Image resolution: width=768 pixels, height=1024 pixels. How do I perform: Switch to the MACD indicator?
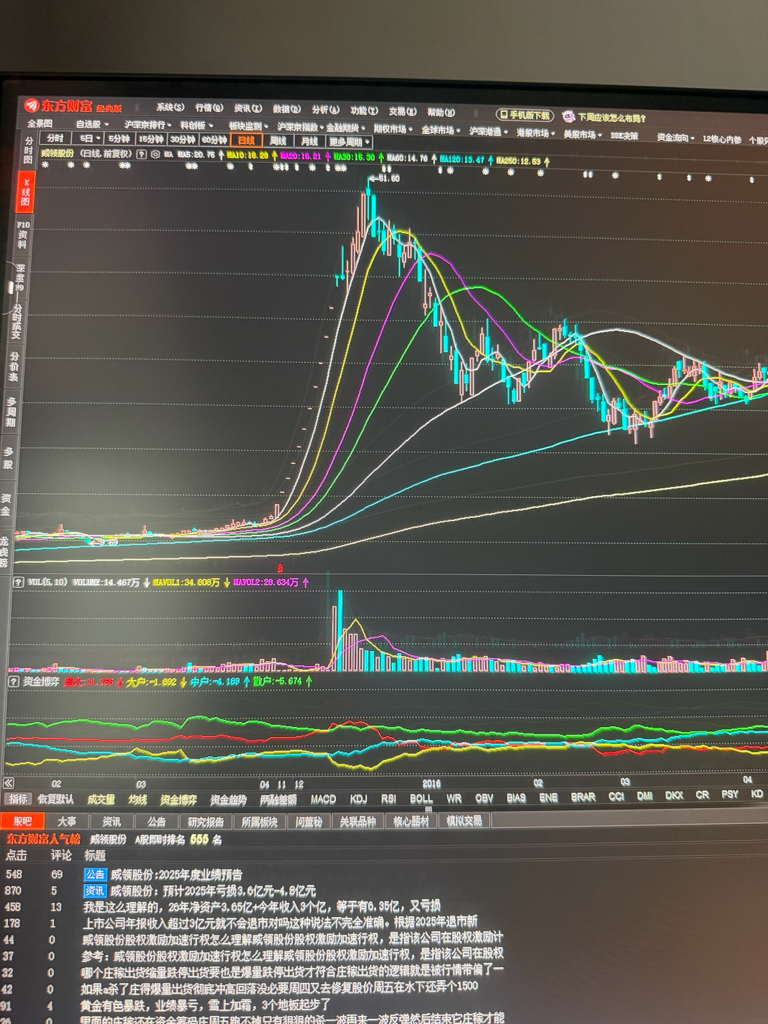coord(323,799)
